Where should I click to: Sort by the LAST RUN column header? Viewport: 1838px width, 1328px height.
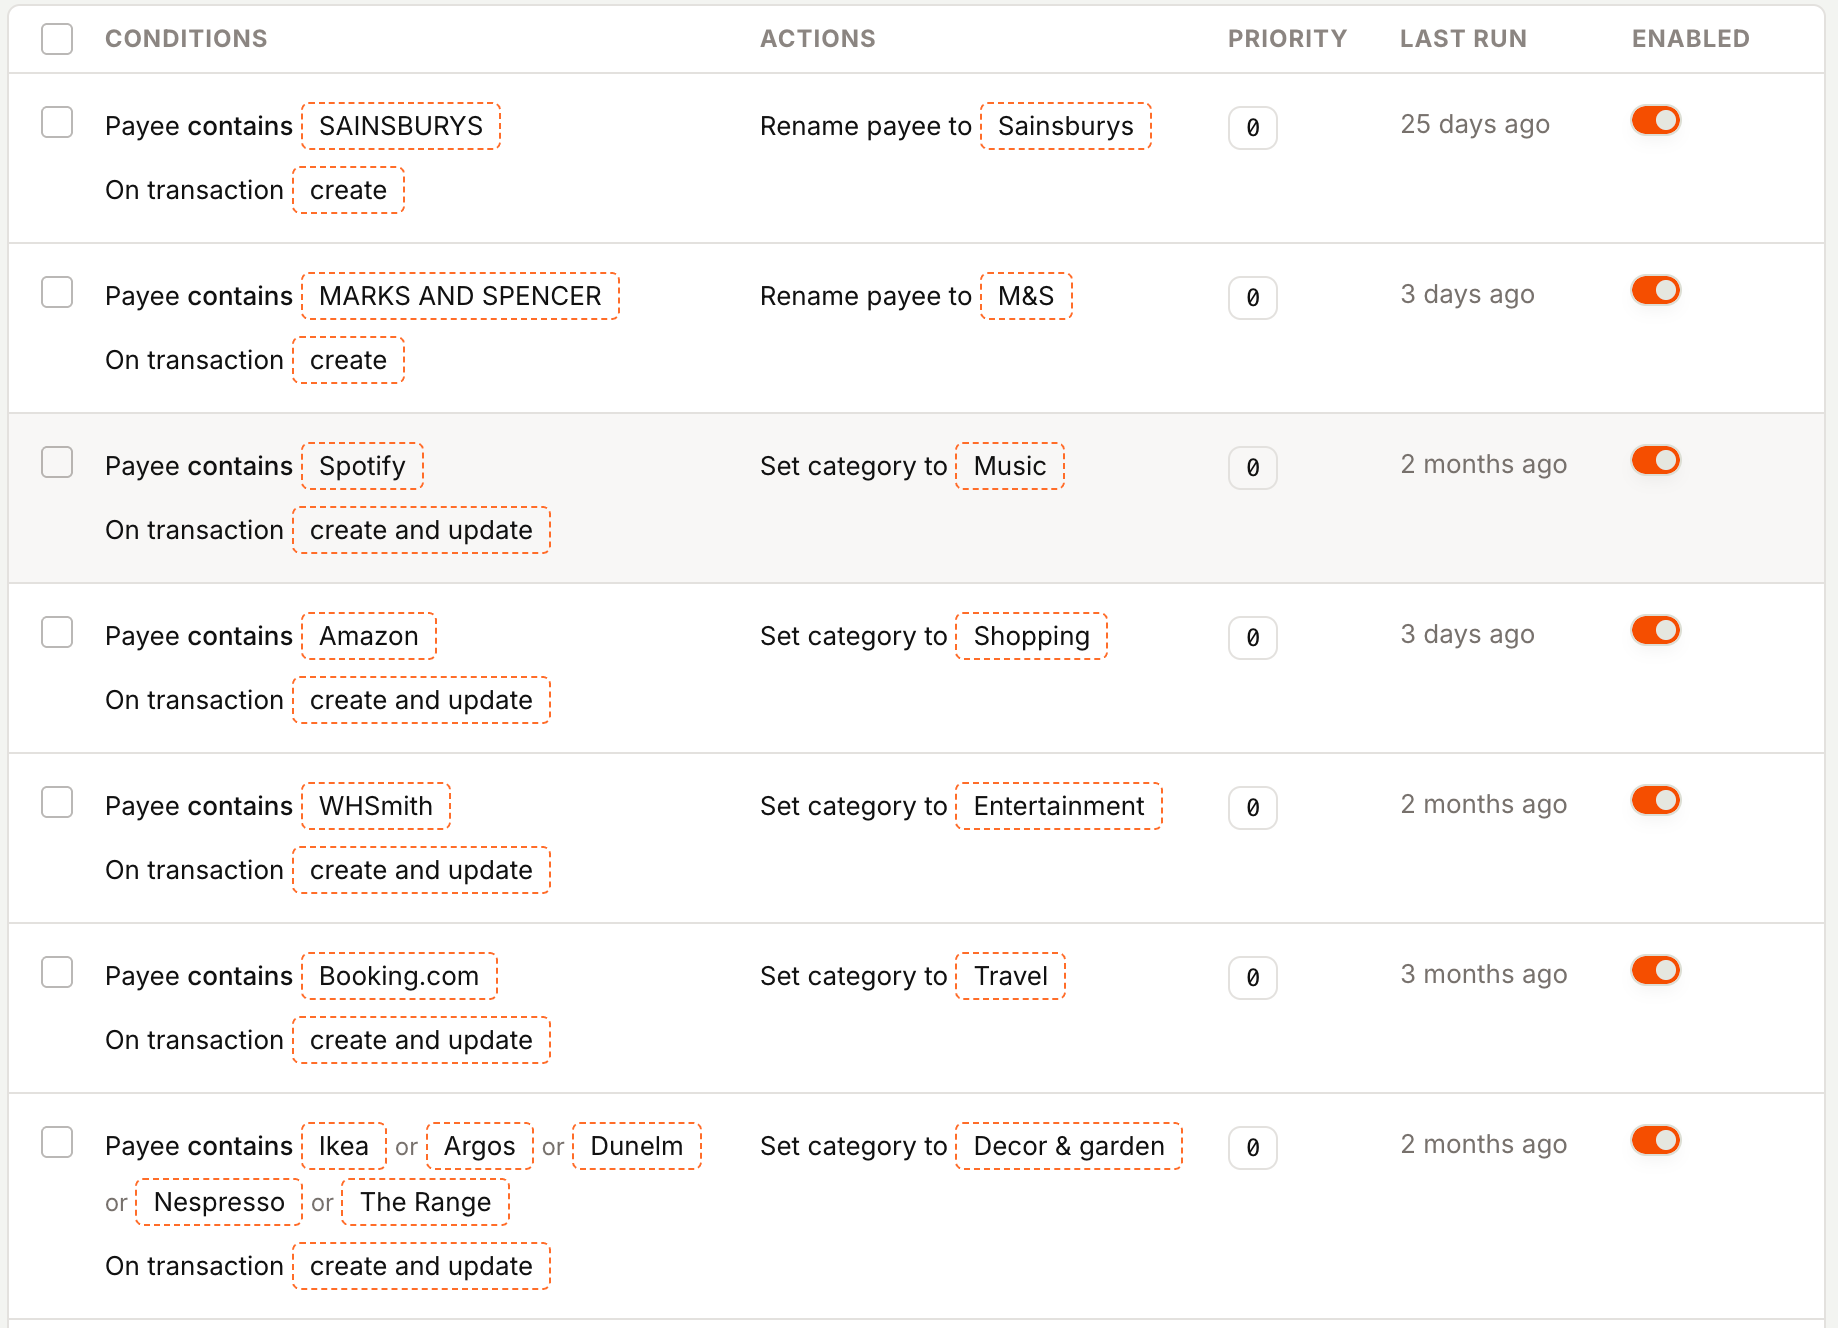coord(1463,39)
